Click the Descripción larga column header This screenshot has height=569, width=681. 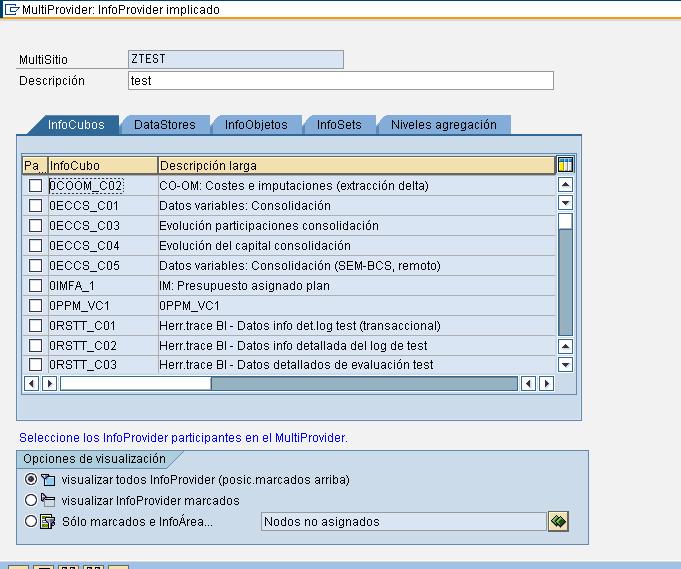pos(355,165)
